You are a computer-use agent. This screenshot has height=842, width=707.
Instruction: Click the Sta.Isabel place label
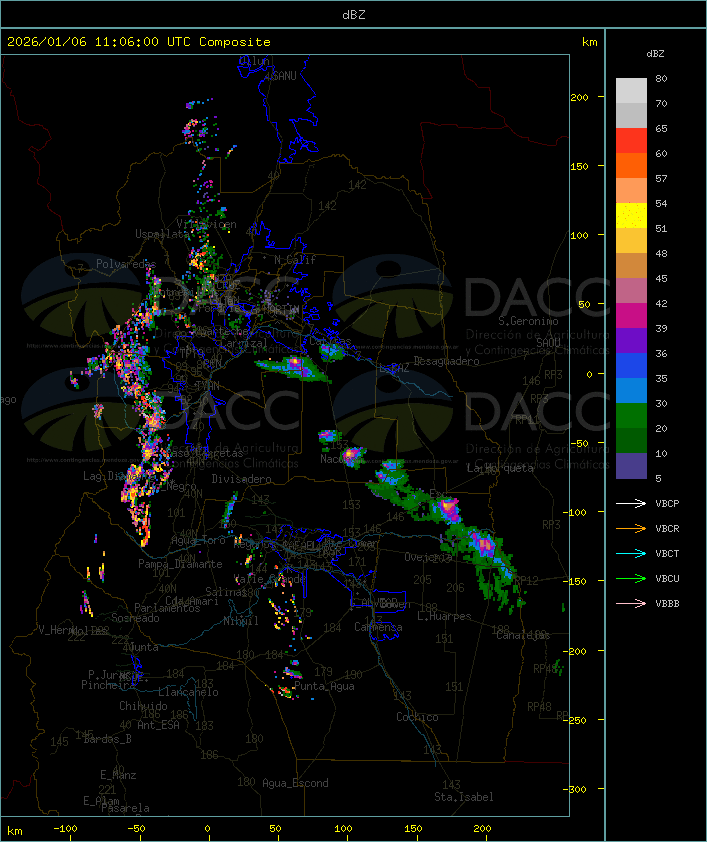(x=463, y=797)
